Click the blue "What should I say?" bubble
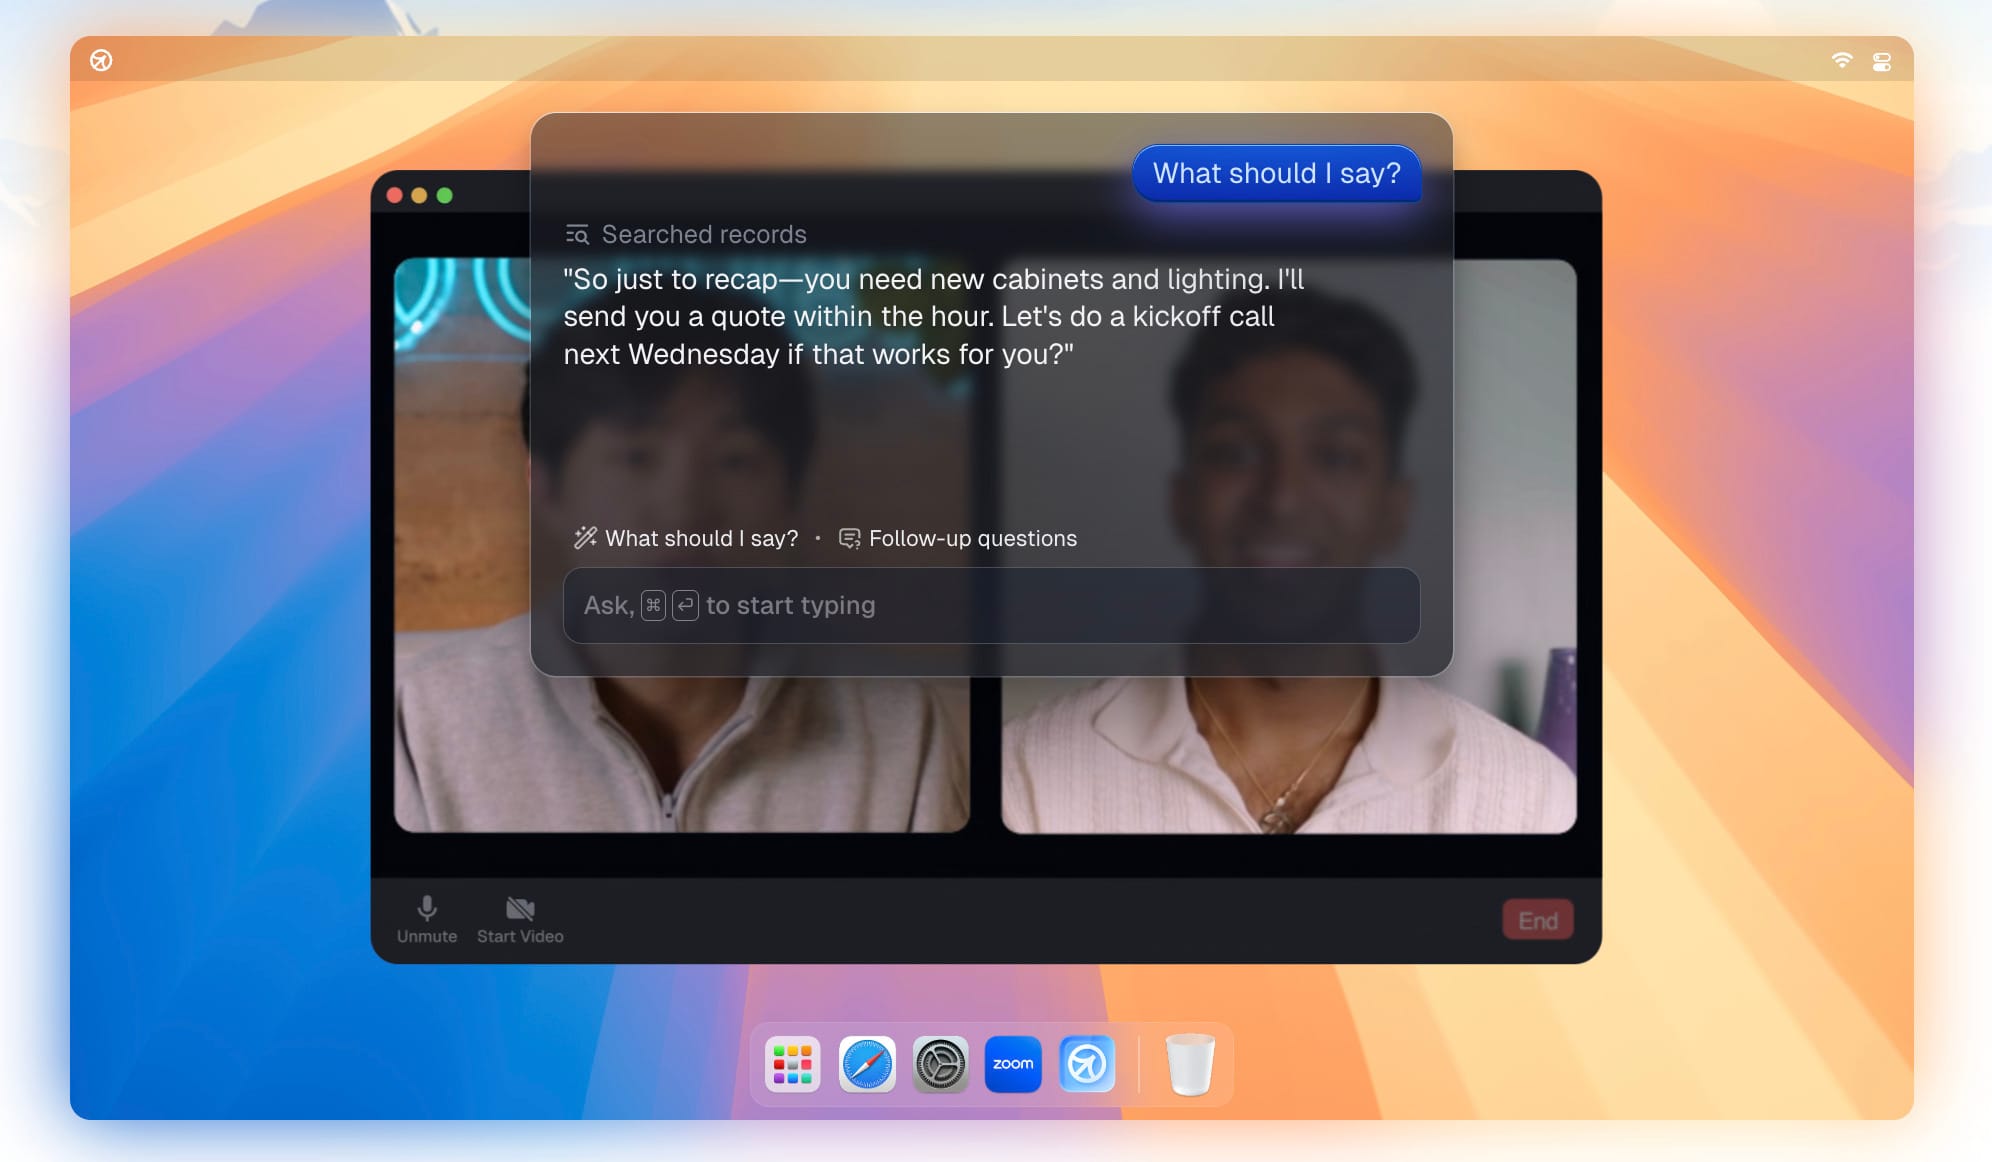 (1276, 173)
